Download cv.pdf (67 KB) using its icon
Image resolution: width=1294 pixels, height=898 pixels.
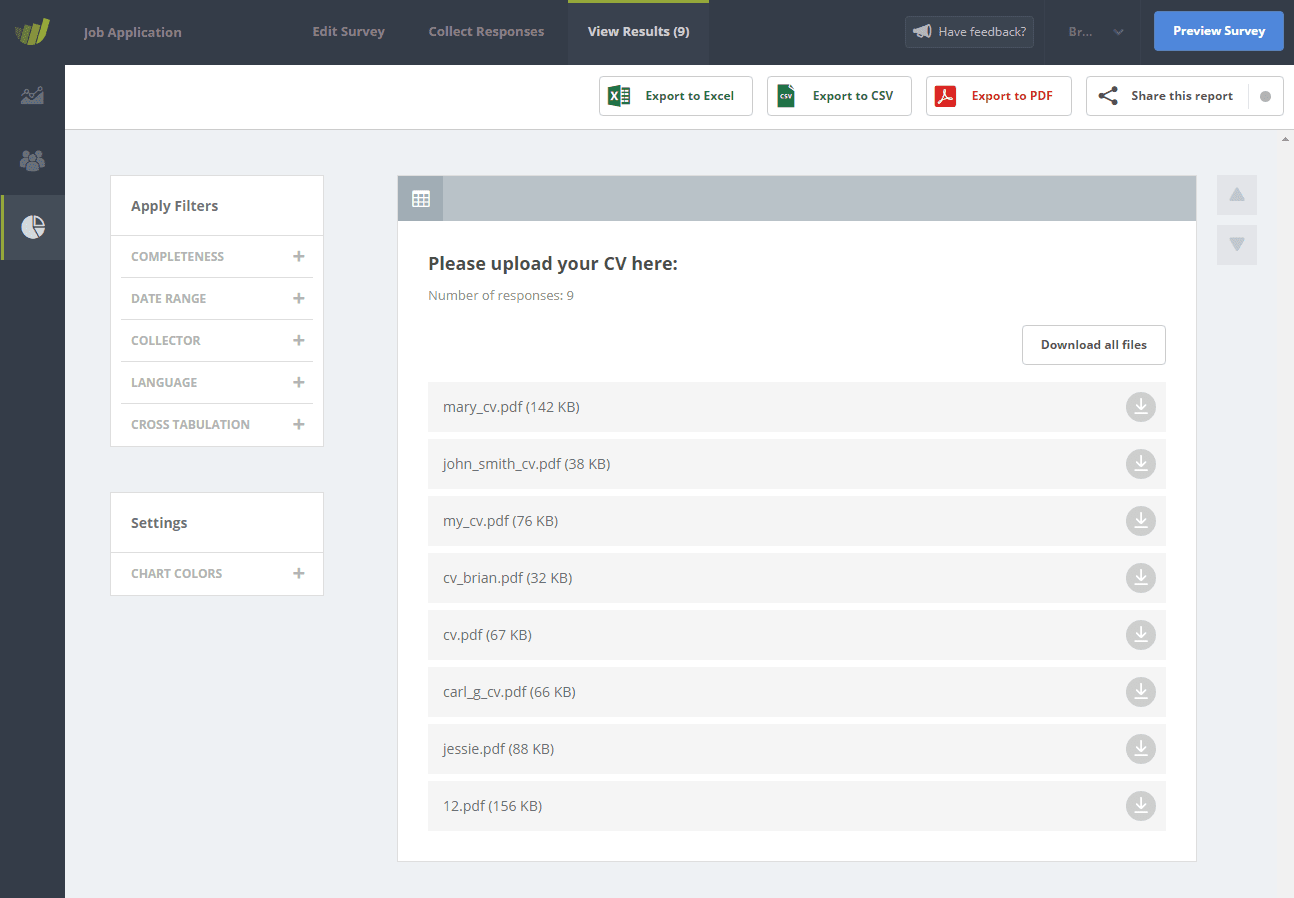click(x=1141, y=635)
